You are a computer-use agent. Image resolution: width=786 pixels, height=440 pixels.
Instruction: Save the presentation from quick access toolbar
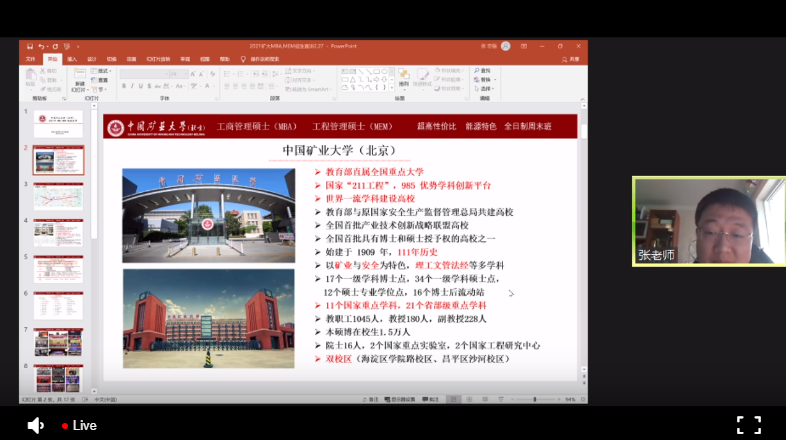(30, 46)
